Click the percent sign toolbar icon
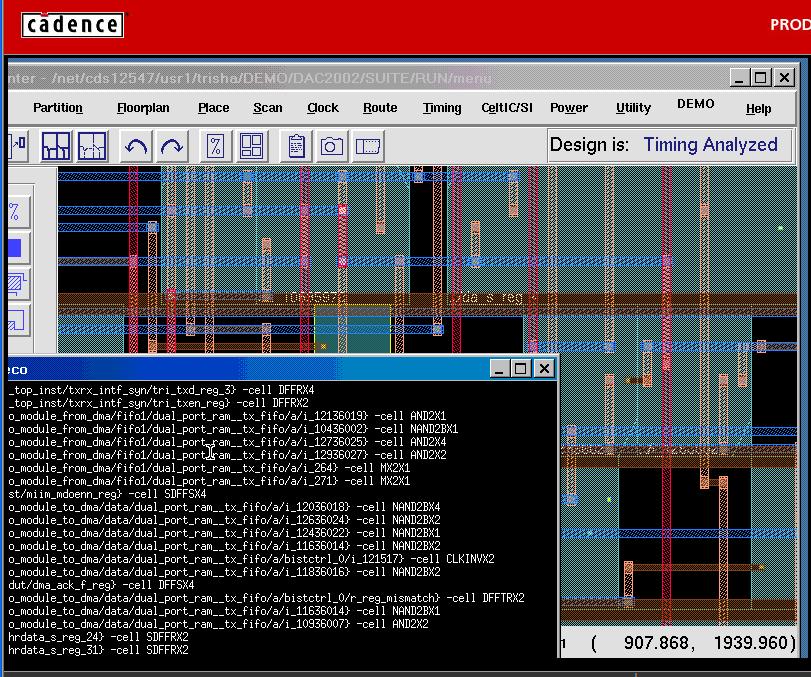 click(x=215, y=147)
